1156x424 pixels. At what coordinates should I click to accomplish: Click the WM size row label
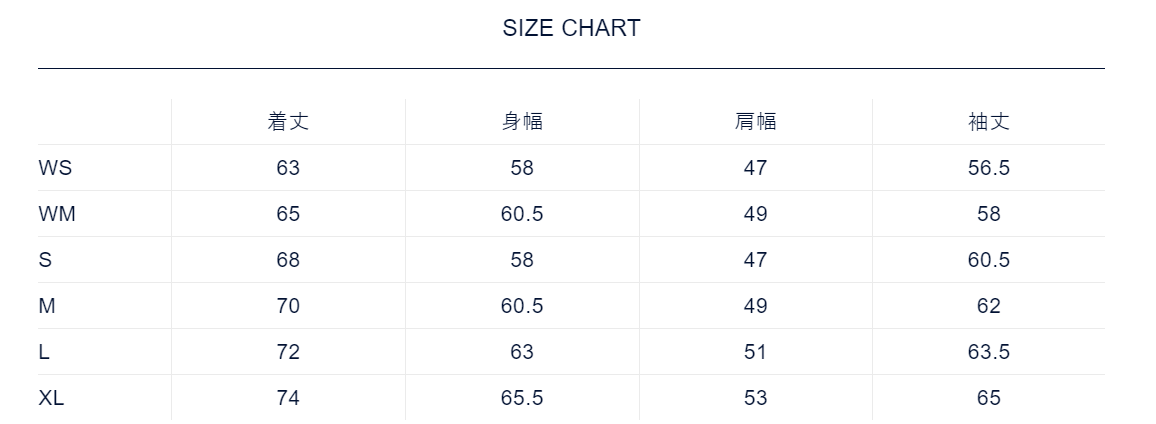(x=57, y=214)
